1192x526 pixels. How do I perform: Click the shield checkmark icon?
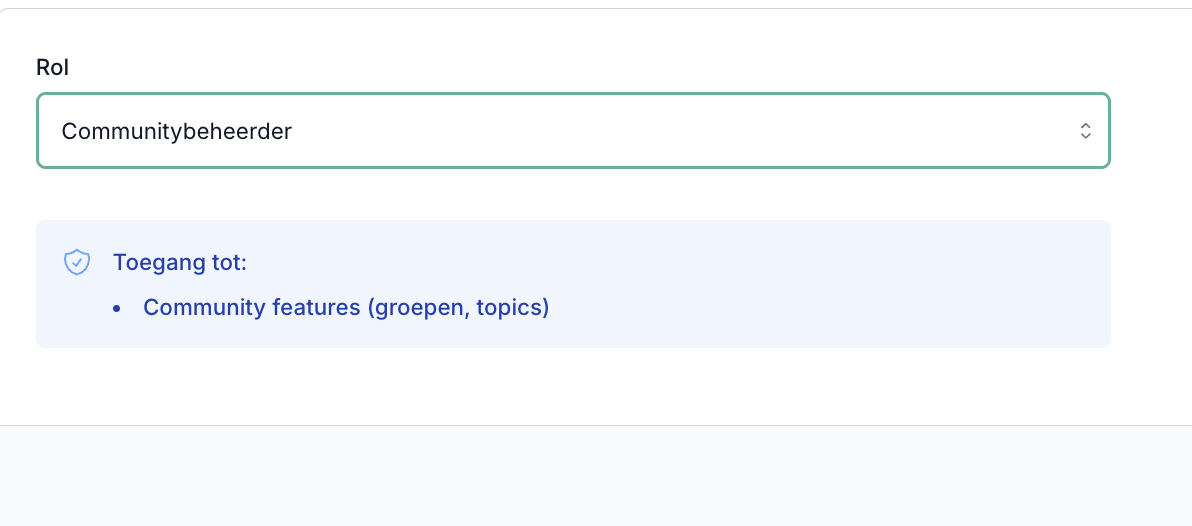coord(77,262)
